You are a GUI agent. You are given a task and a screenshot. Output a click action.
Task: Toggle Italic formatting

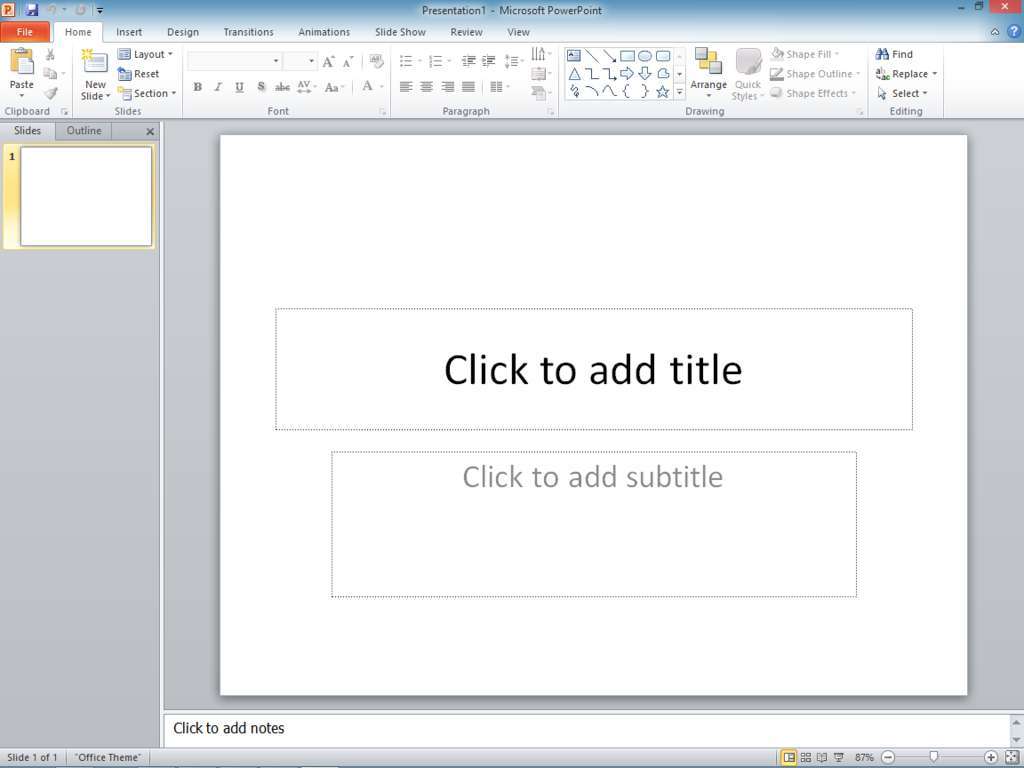point(218,87)
